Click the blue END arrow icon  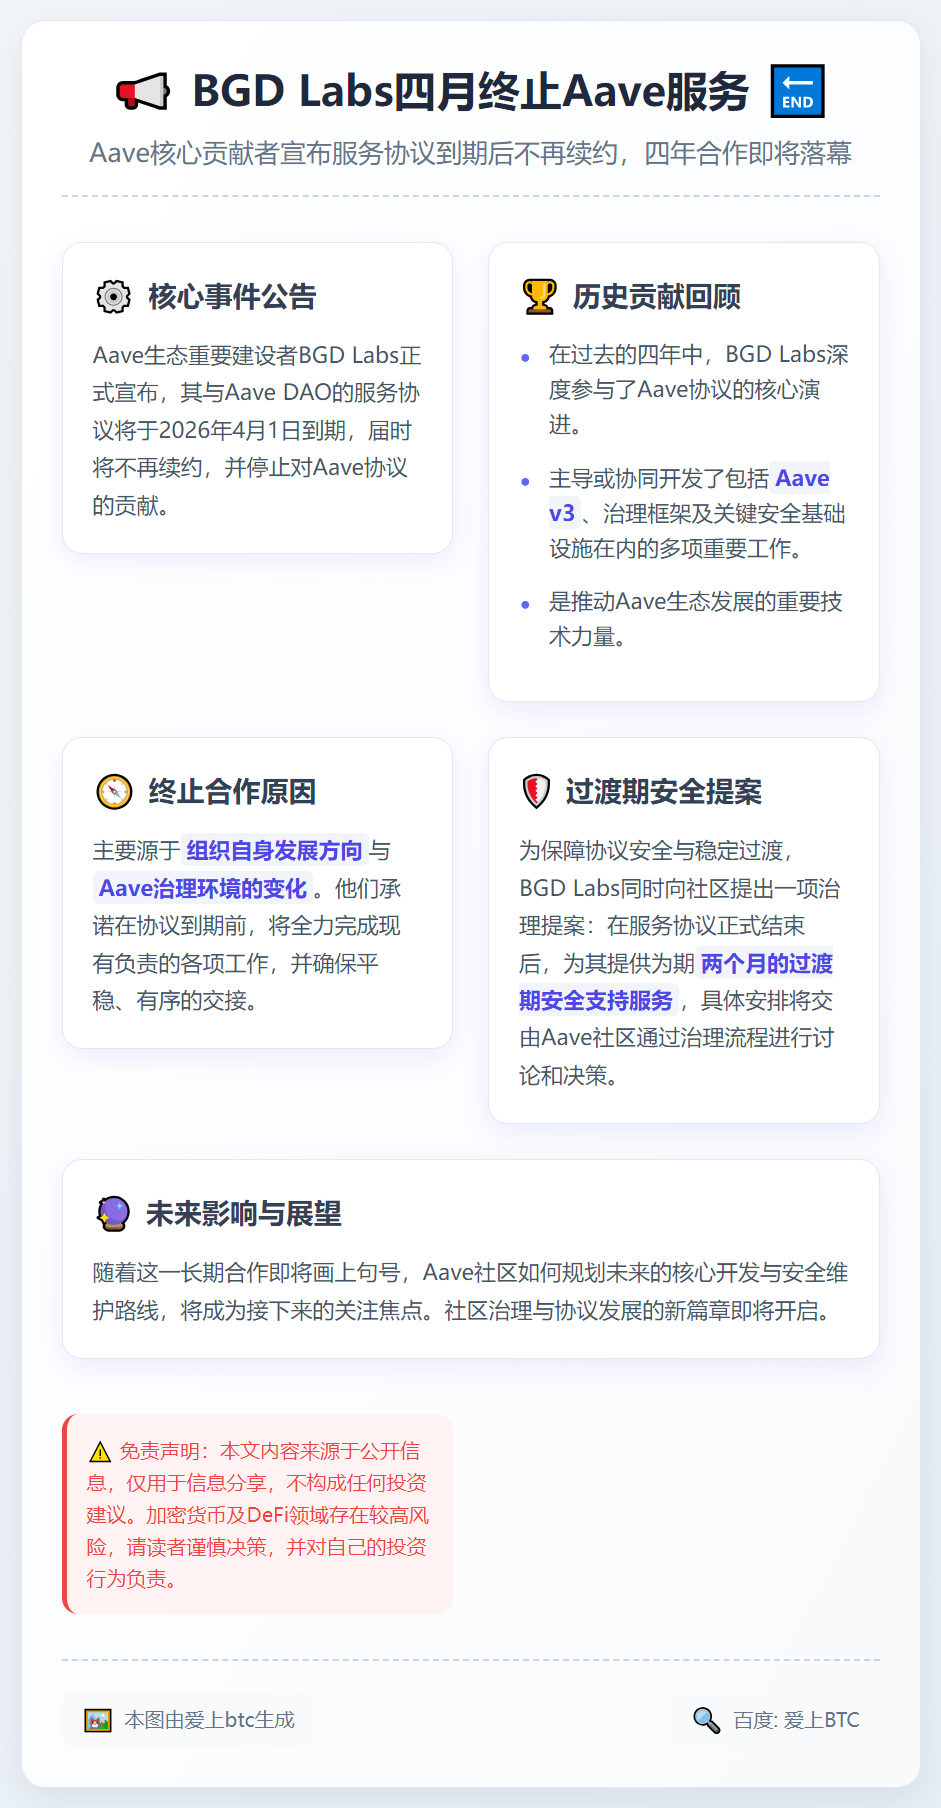tap(797, 91)
